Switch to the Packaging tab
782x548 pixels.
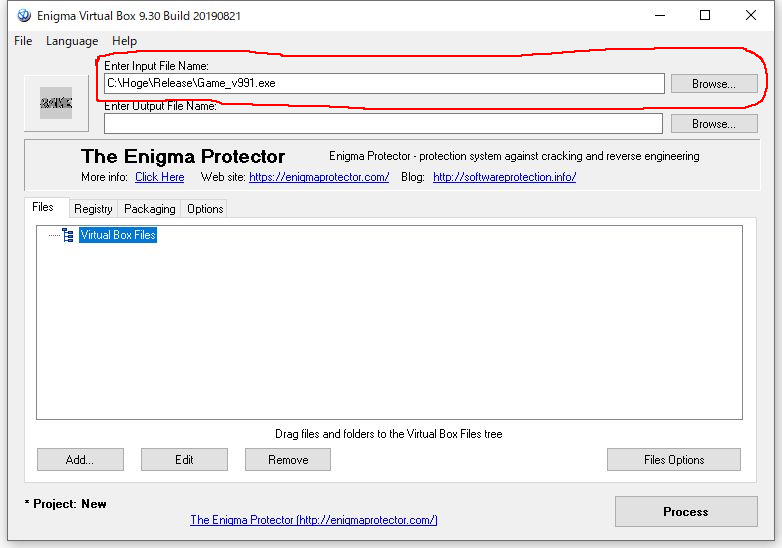tap(150, 209)
